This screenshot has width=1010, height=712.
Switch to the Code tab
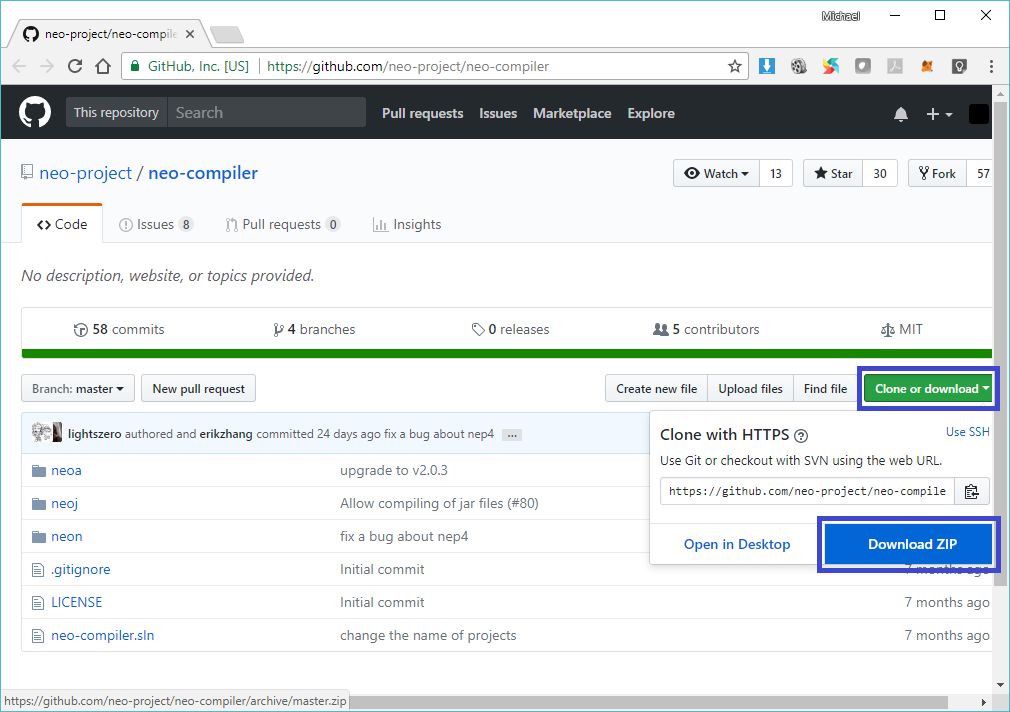62,224
